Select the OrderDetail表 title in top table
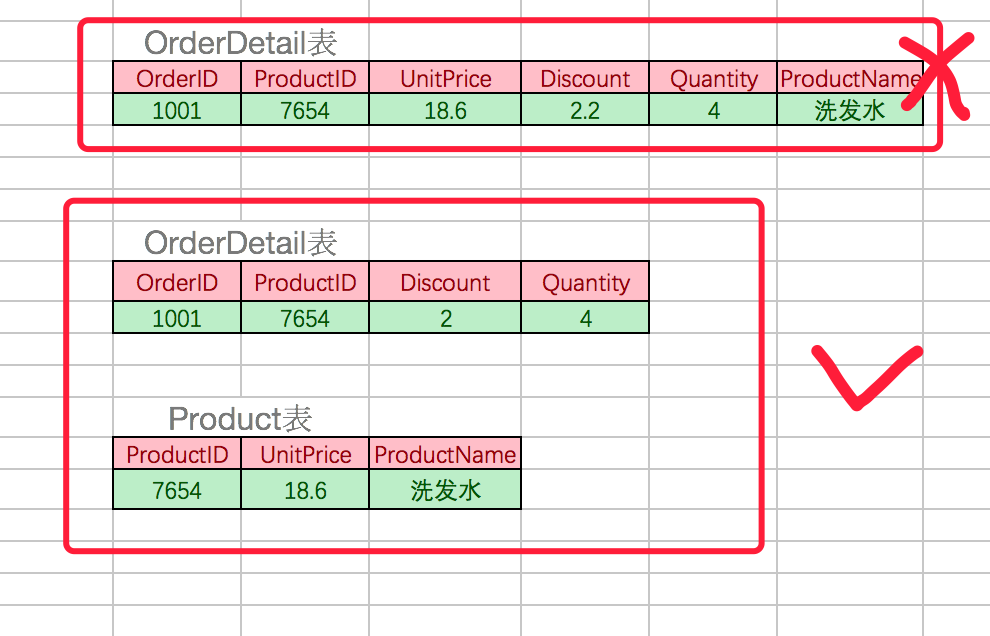Viewport: 990px width, 636px height. (240, 43)
